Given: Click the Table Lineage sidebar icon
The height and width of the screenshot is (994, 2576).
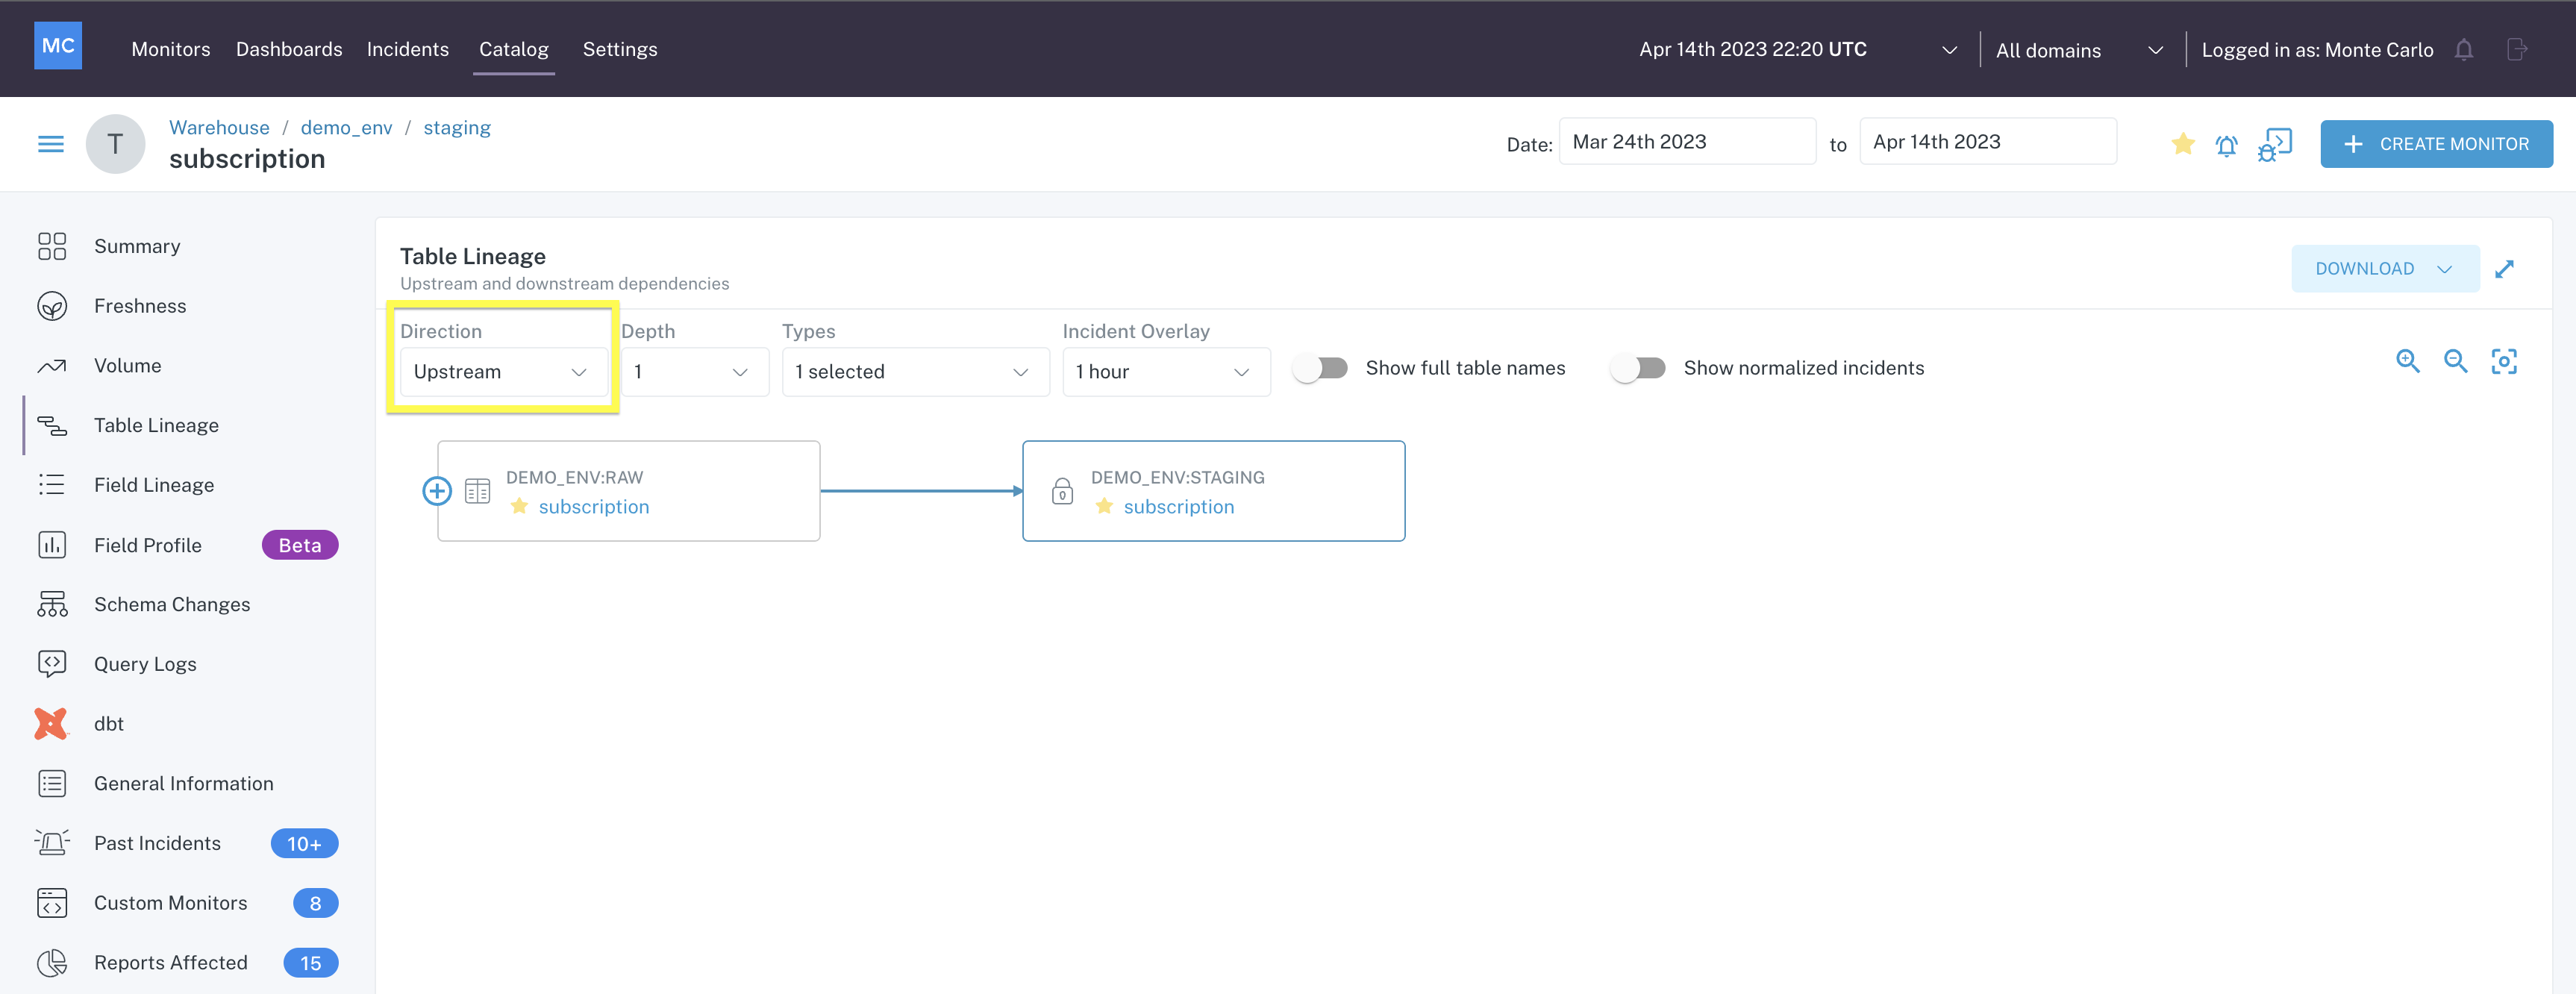Looking at the screenshot, I should 51,424.
